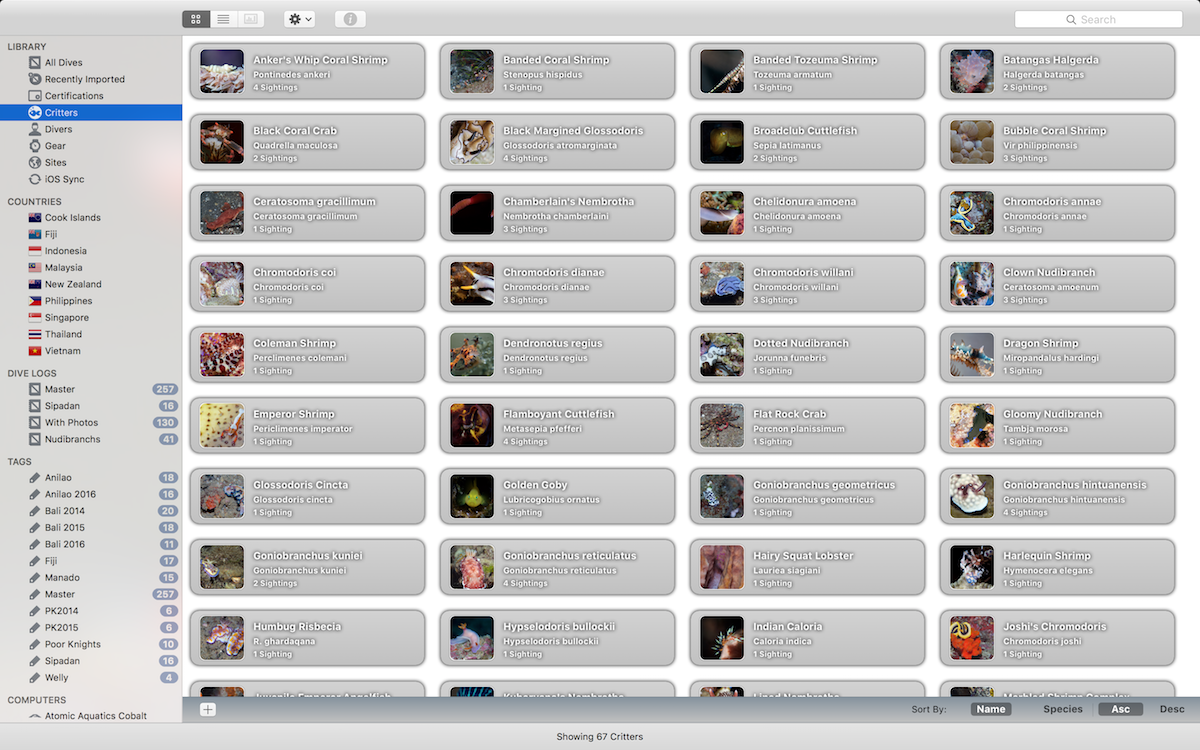Select iOS Sync in the sidebar

coord(64,179)
